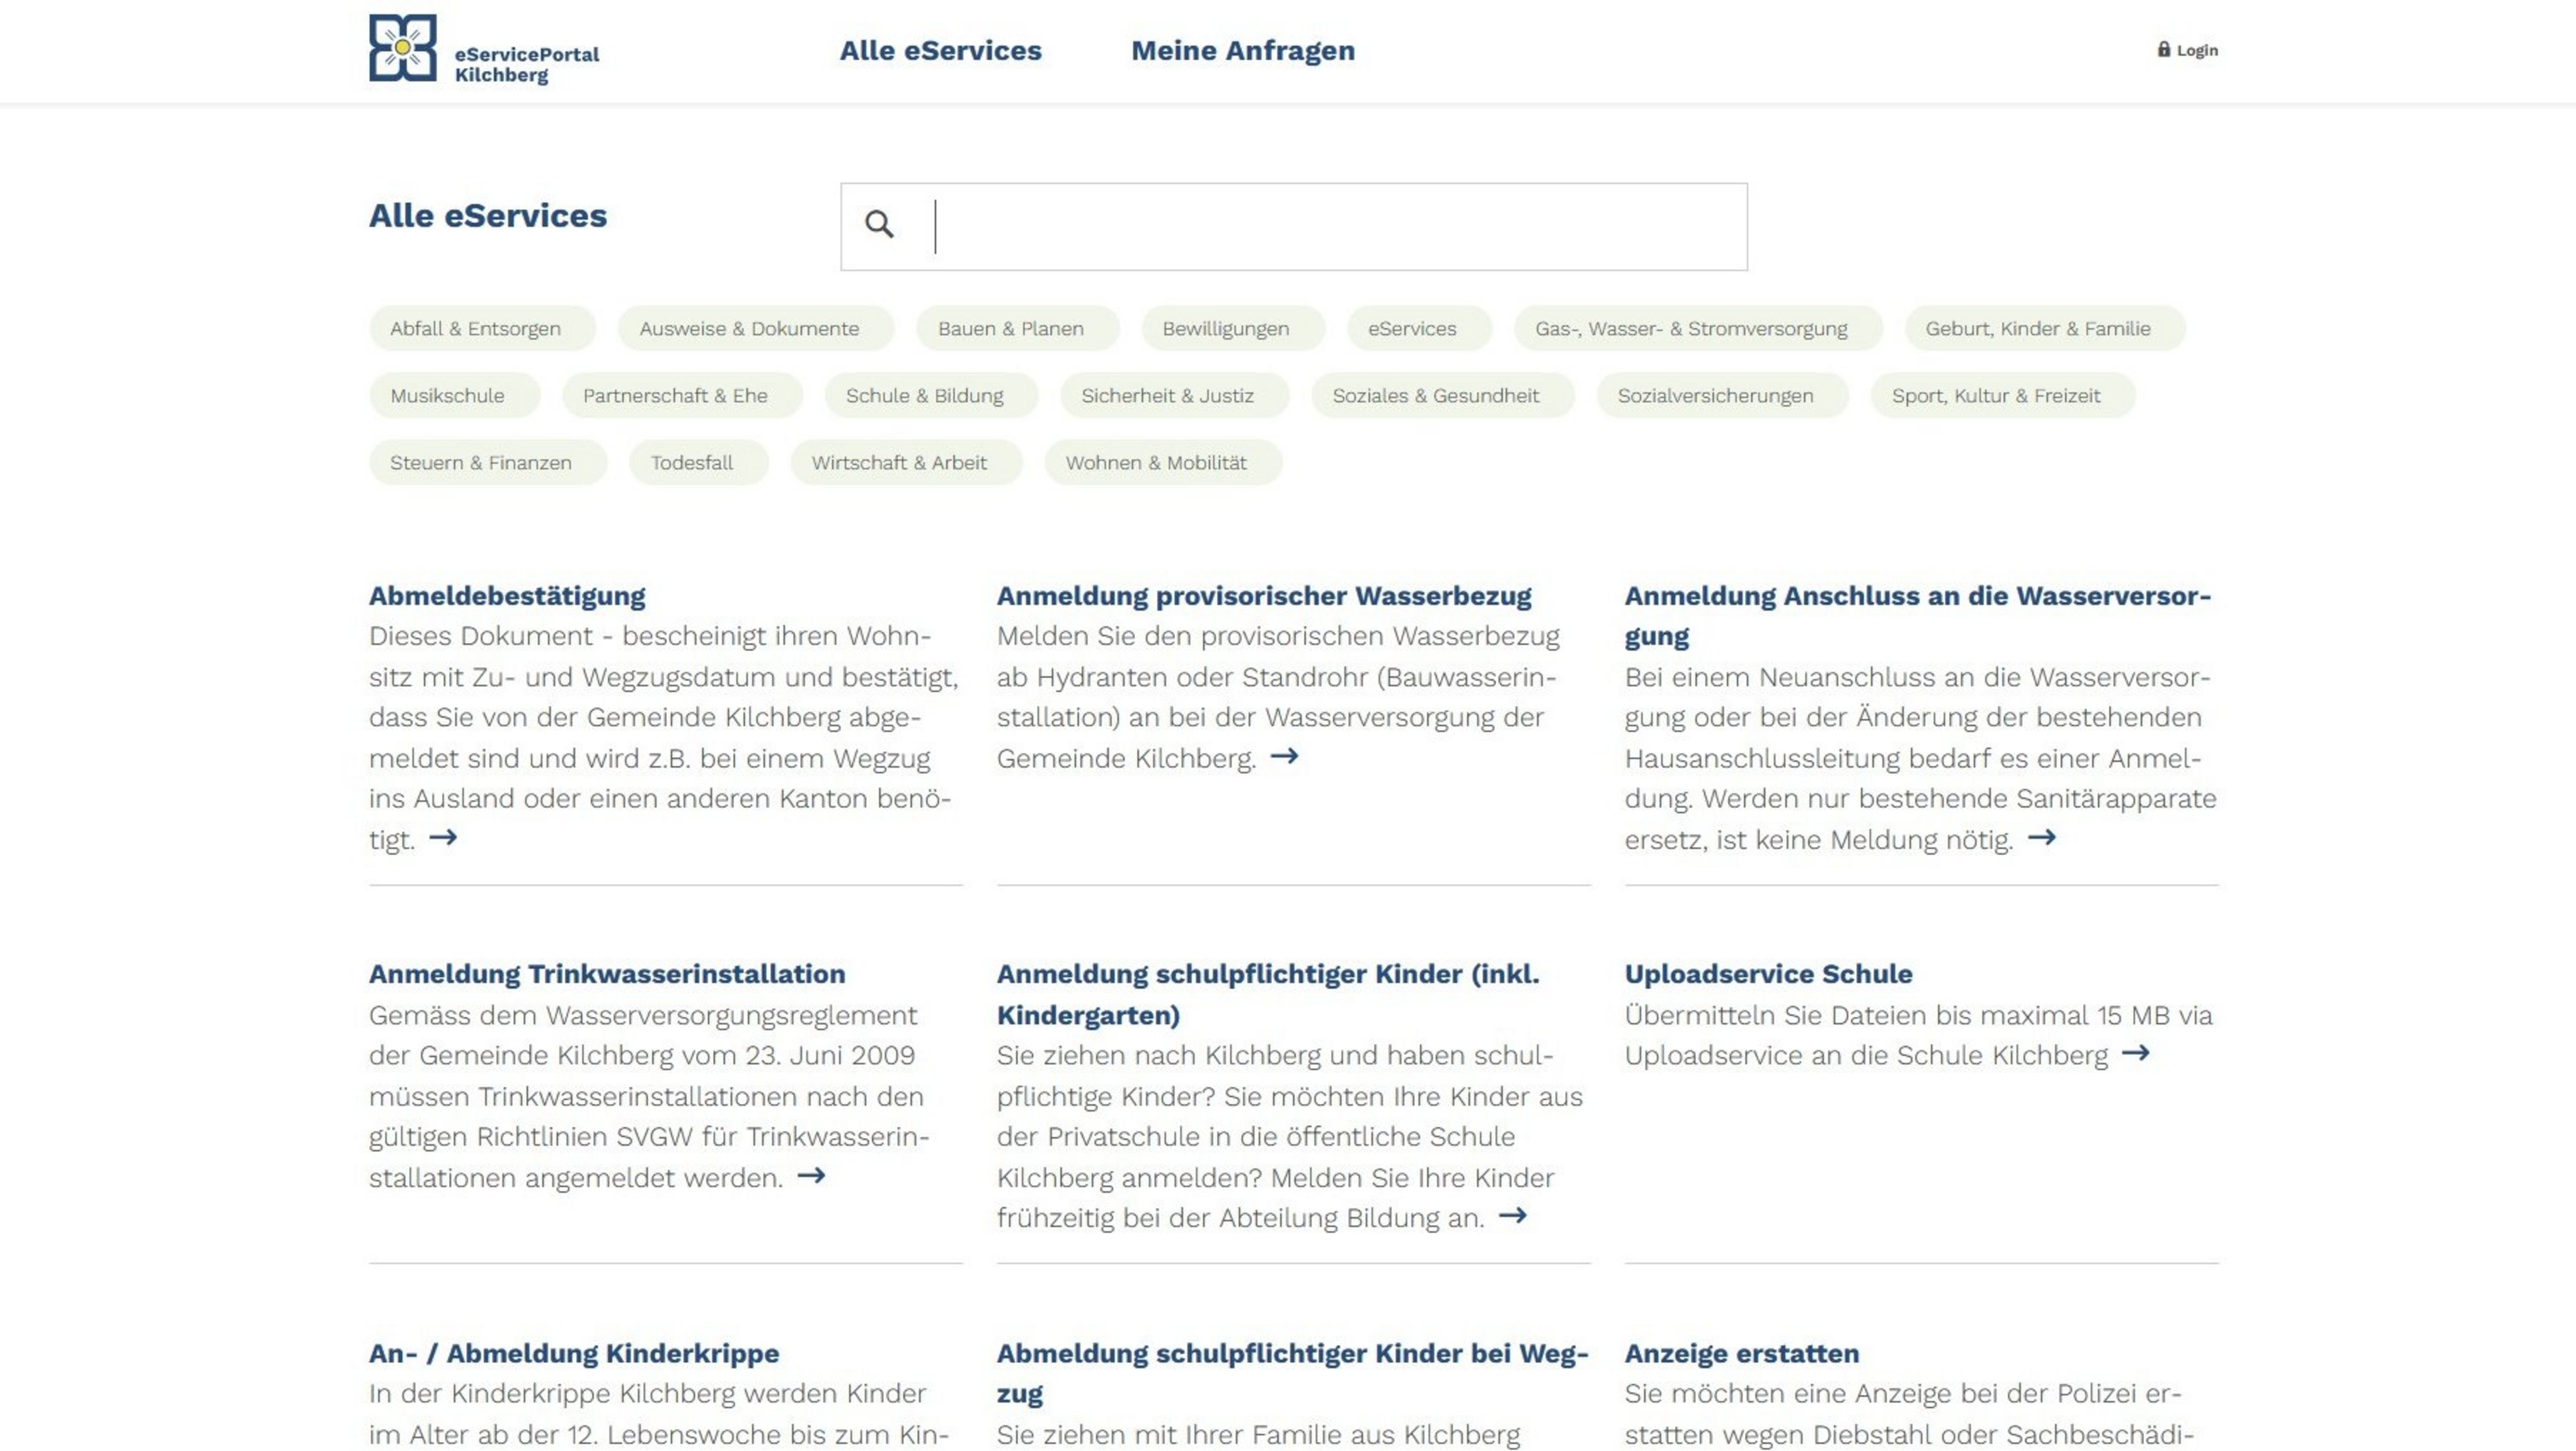Choose the eServices category tag
This screenshot has width=2576, height=1451.
1419,328
